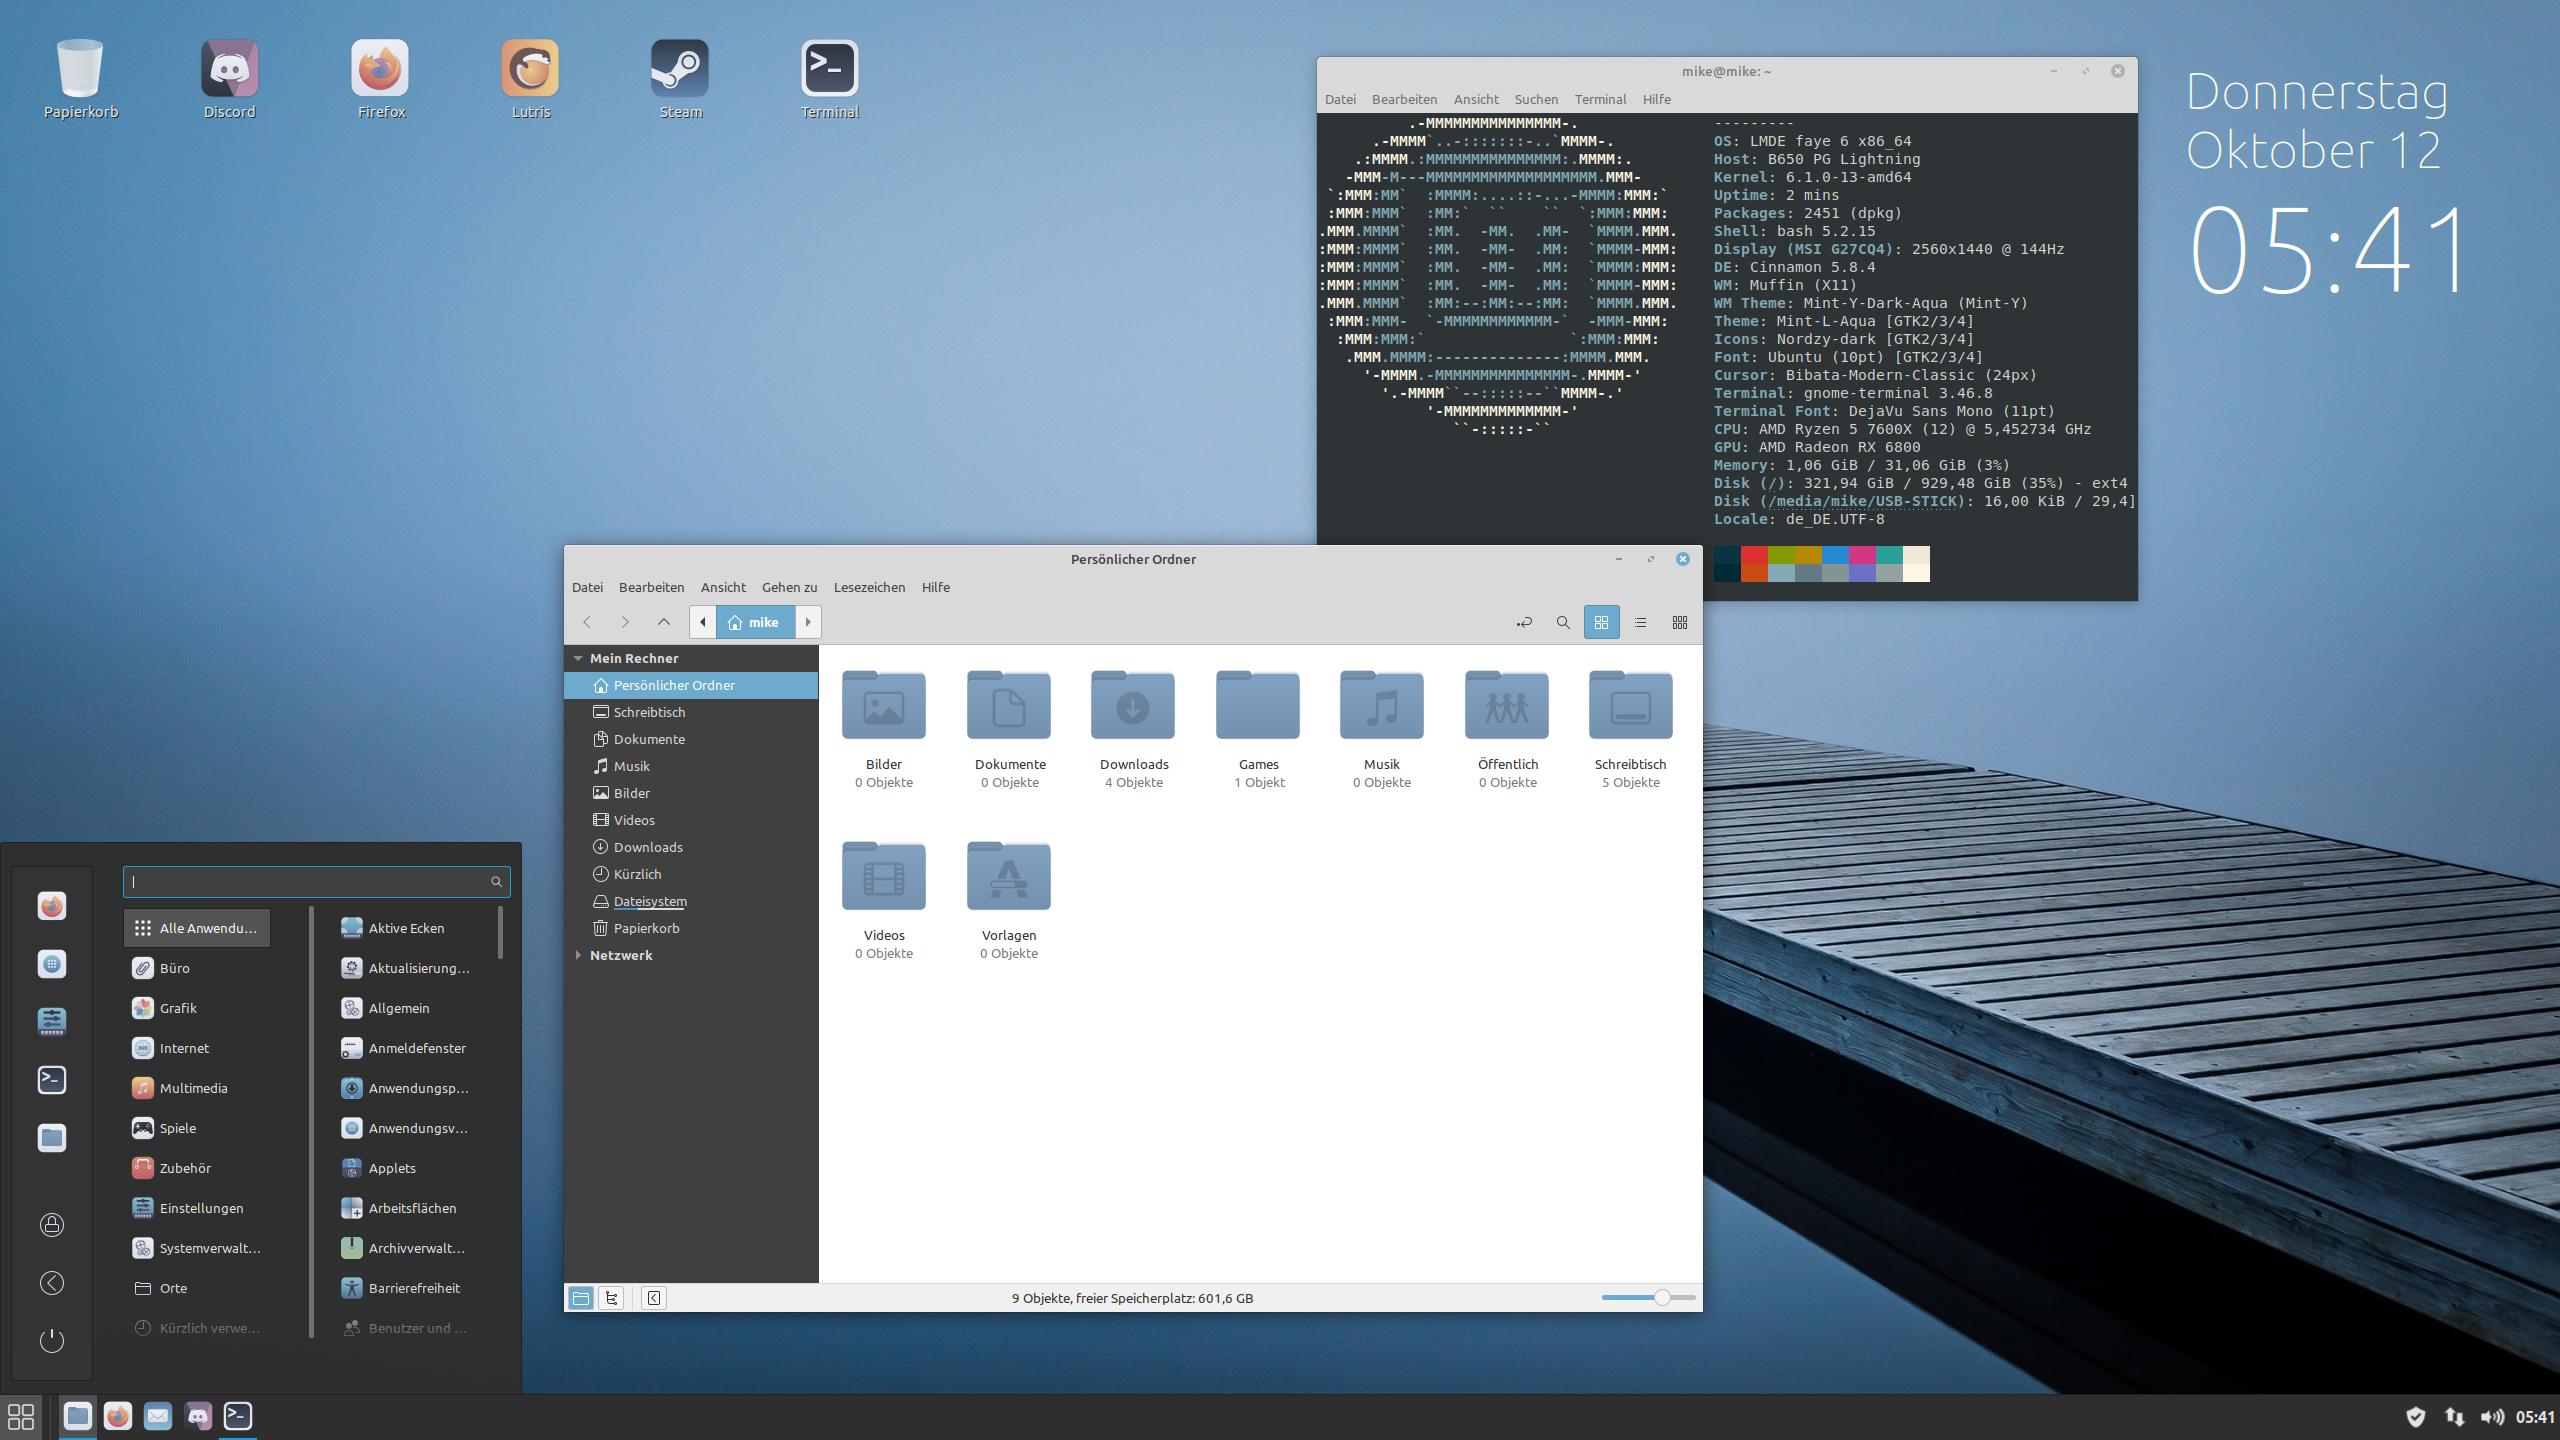Open the Lesezeichen menu
Image resolution: width=2560 pixels, height=1440 pixels.
point(868,587)
